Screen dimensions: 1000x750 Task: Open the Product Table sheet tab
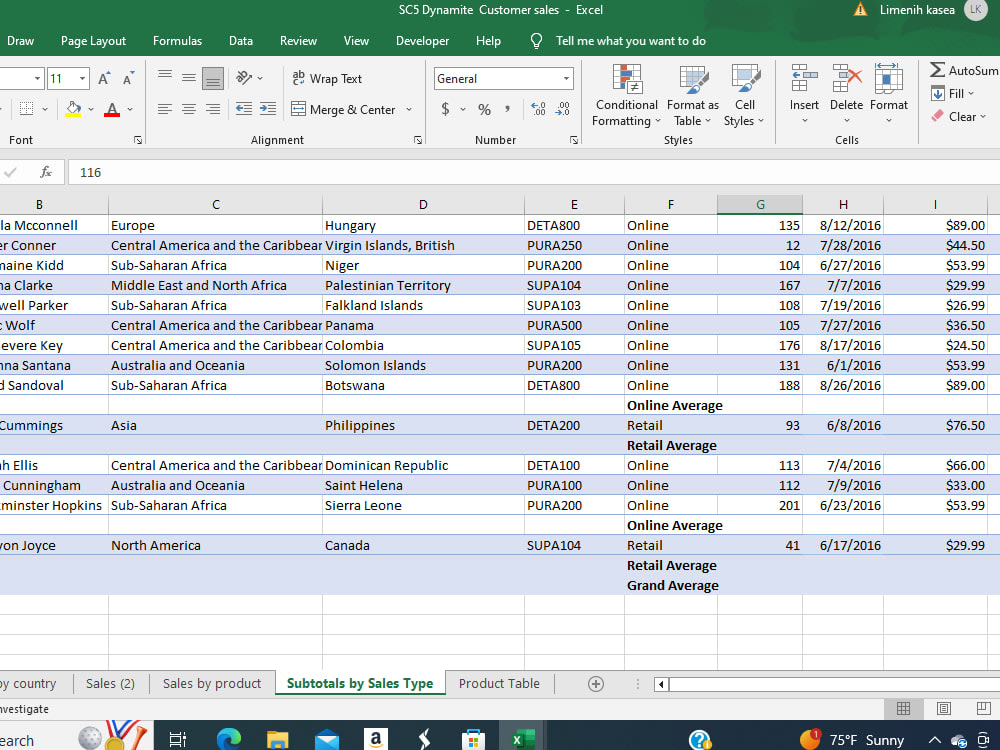[498, 683]
